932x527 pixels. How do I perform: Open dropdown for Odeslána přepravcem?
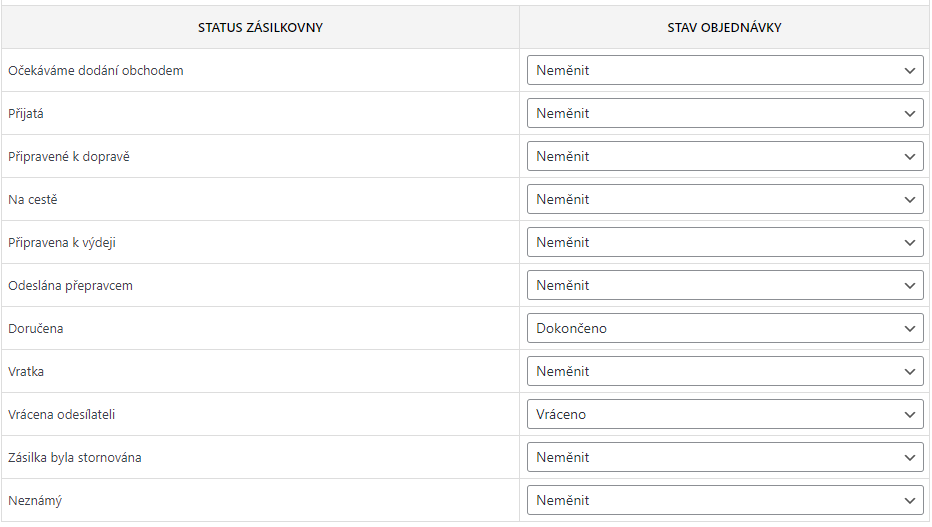click(x=724, y=286)
